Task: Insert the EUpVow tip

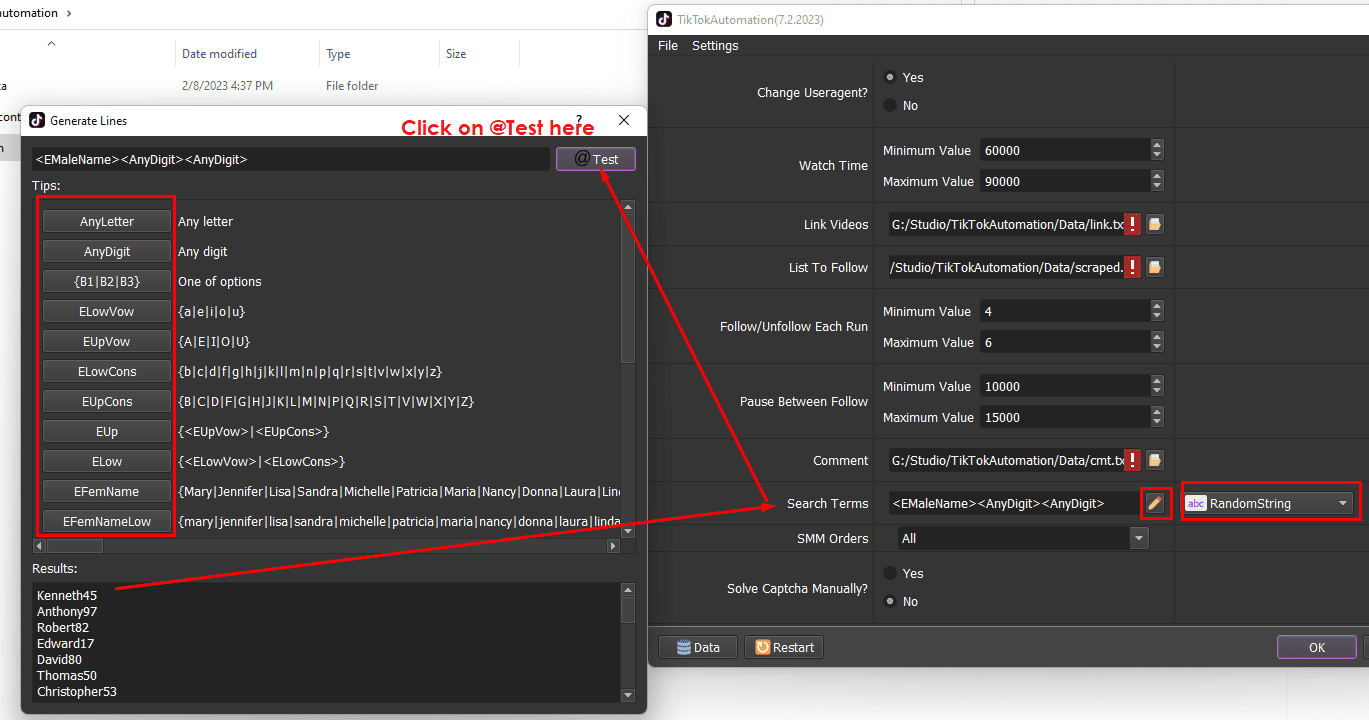Action: pyautogui.click(x=107, y=342)
